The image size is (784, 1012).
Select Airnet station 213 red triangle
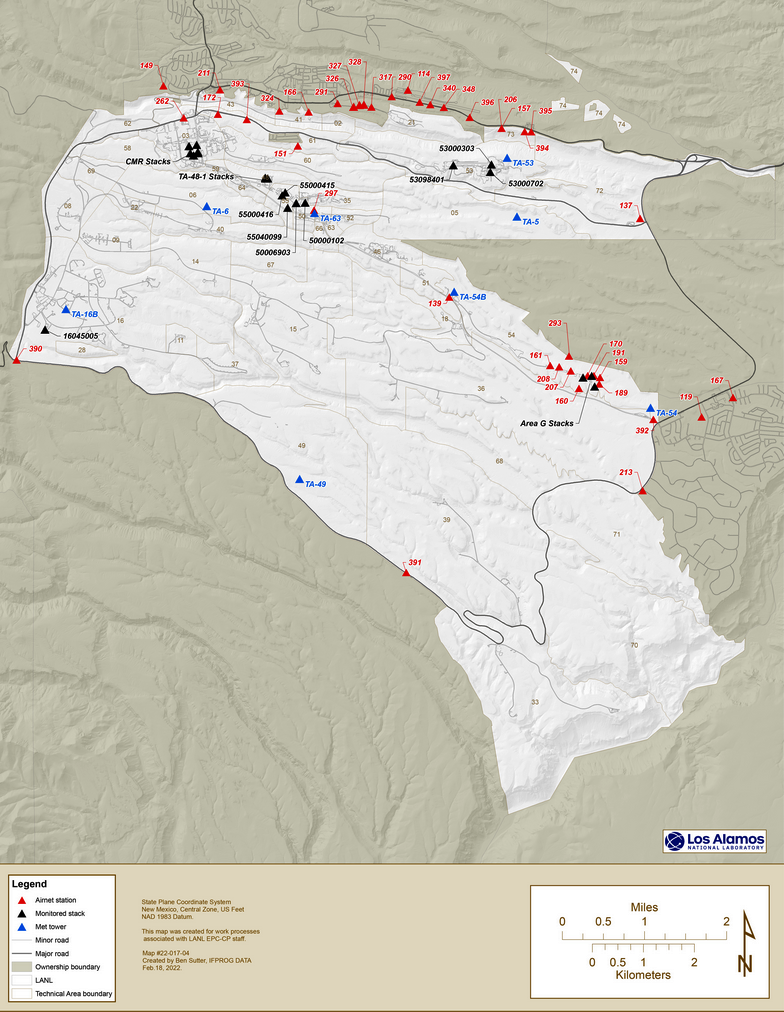(642, 490)
